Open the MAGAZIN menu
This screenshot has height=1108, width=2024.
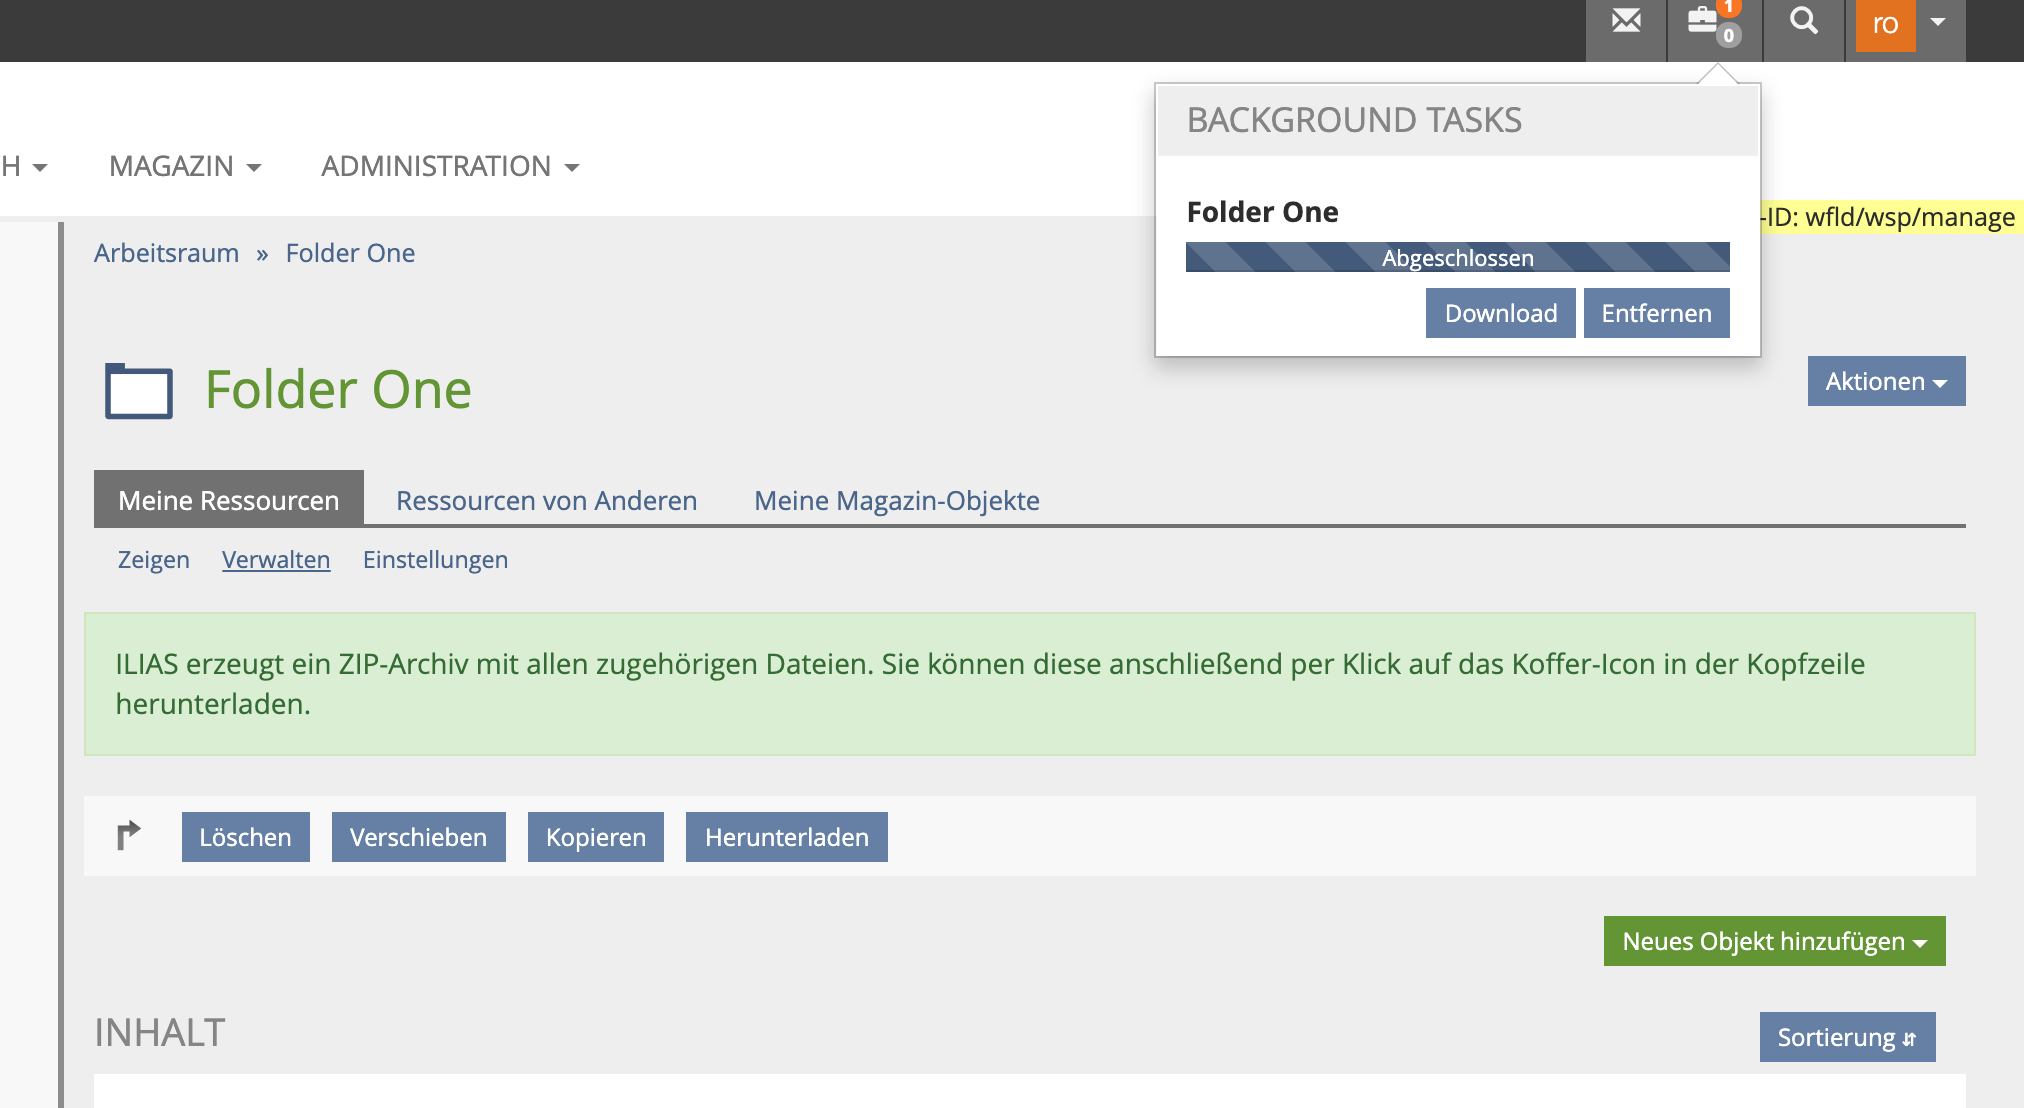(185, 166)
